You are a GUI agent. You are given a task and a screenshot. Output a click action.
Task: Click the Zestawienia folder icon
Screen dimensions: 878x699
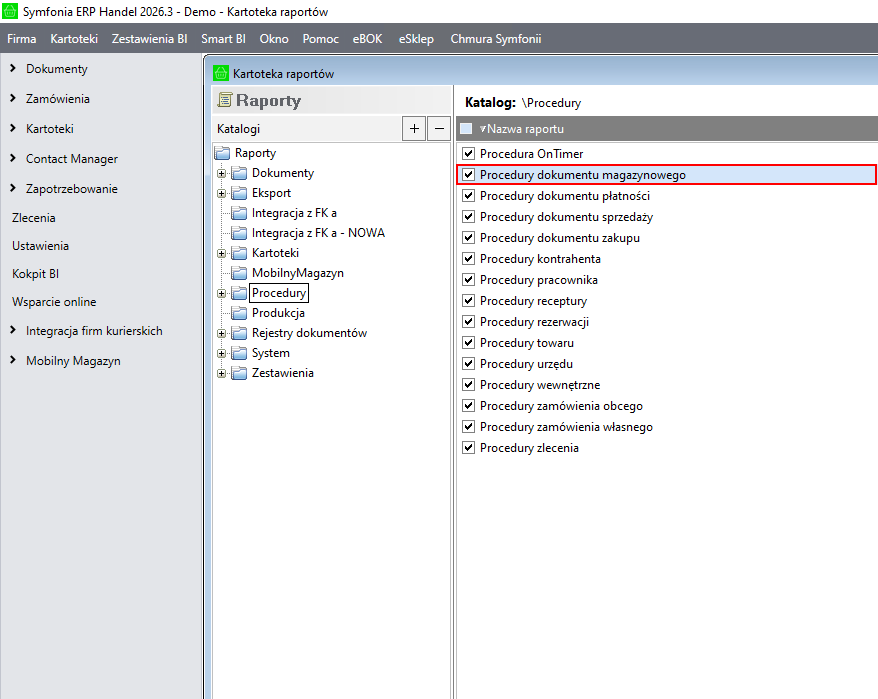(240, 373)
